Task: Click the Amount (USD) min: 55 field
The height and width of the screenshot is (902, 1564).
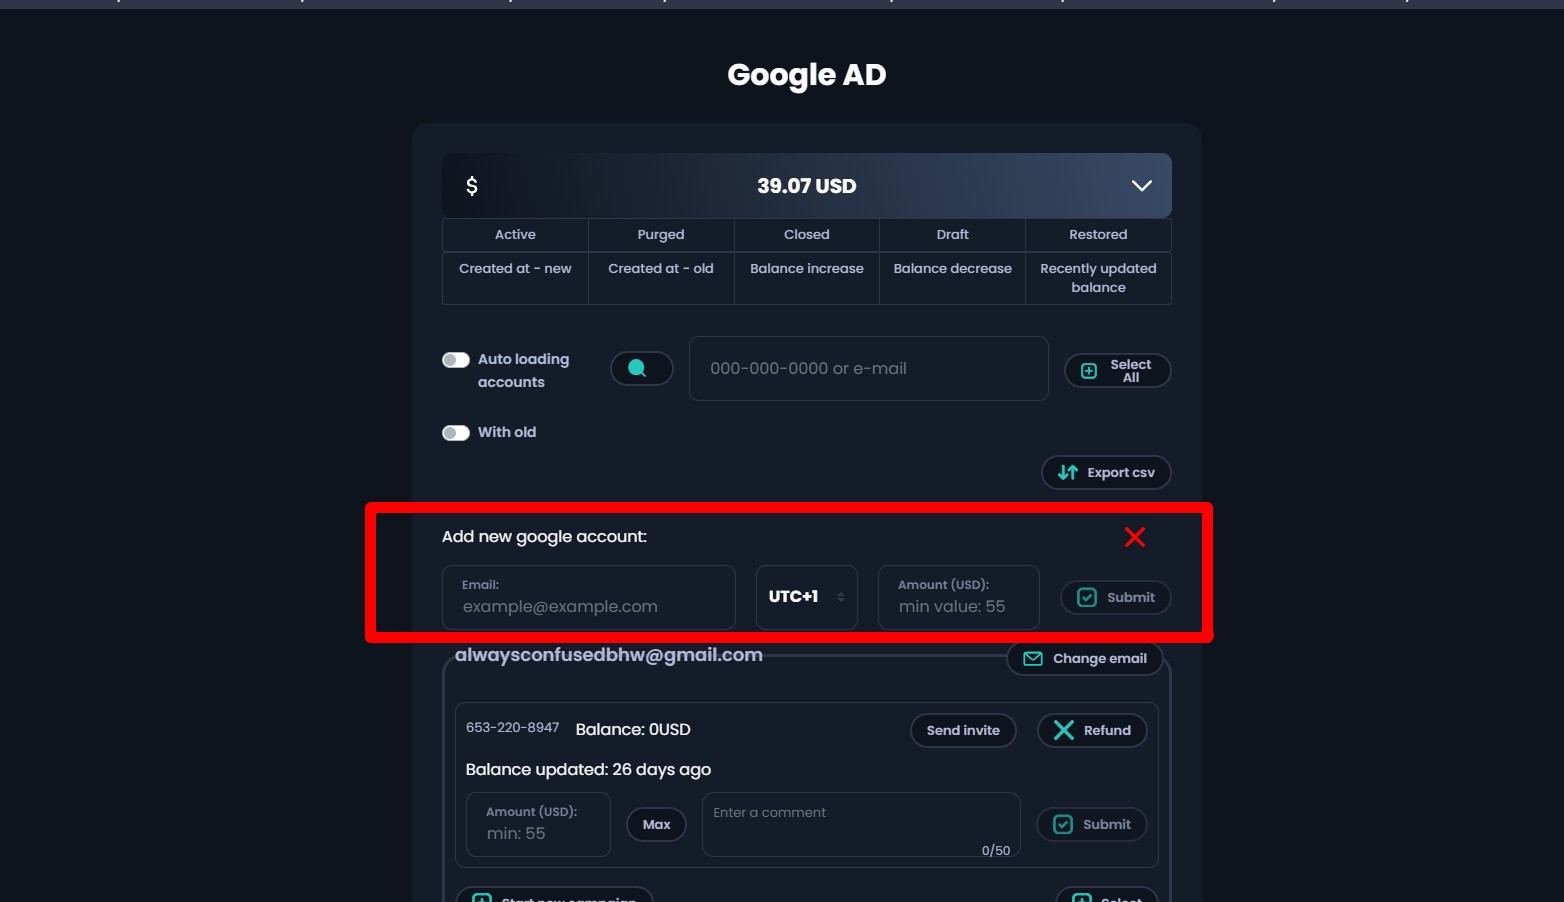Action: 538,825
